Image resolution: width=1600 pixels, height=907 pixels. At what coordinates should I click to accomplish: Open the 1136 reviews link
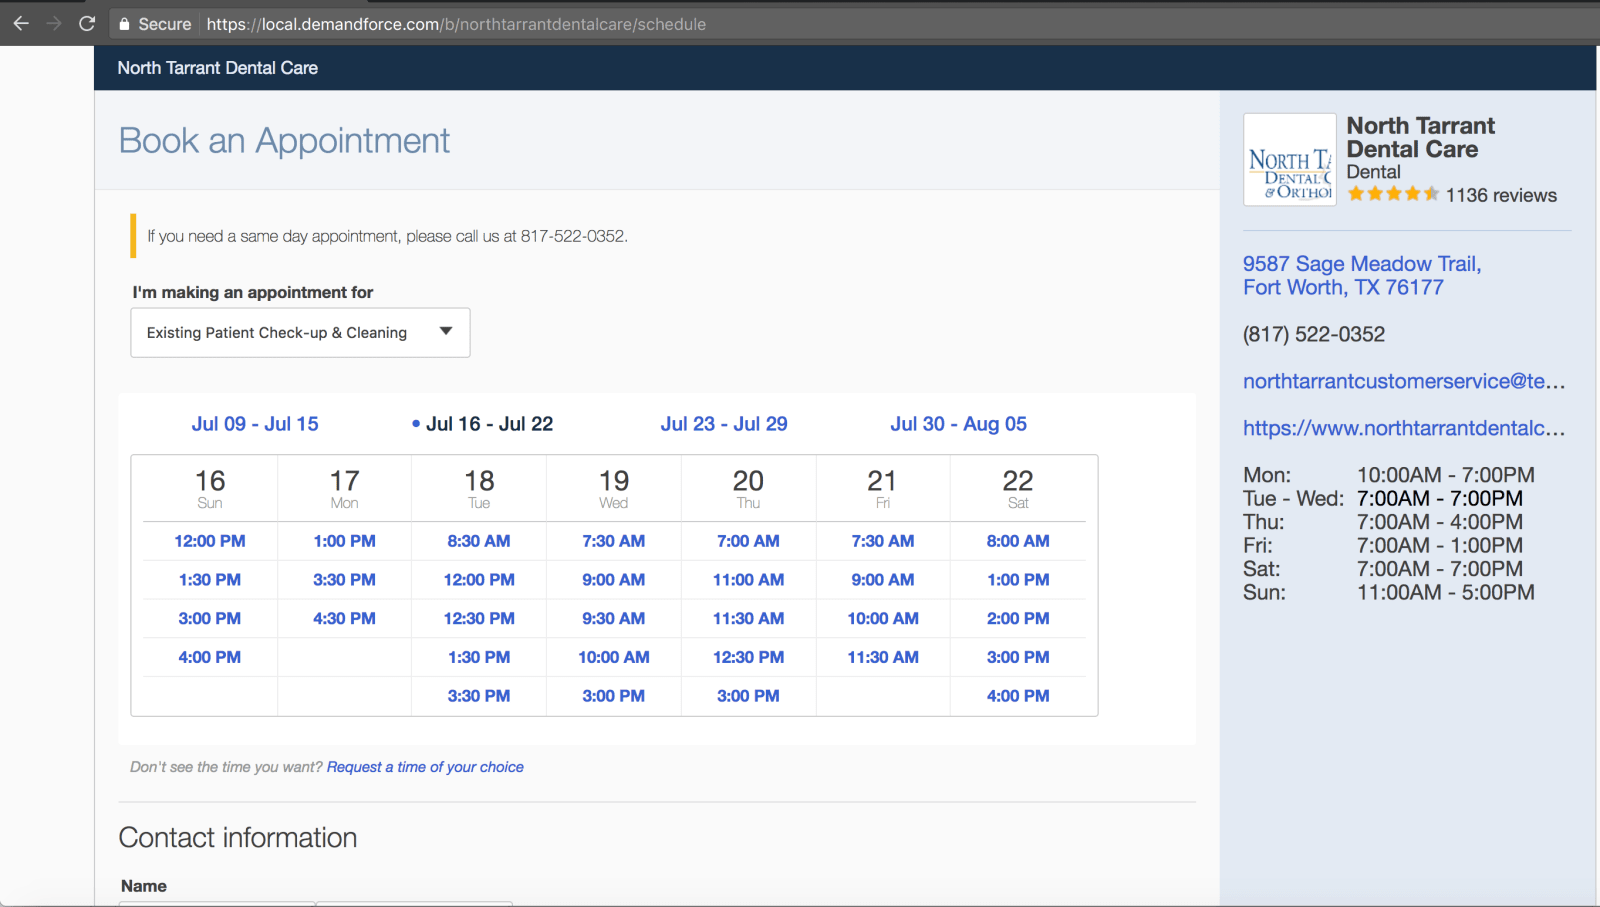tap(1501, 195)
